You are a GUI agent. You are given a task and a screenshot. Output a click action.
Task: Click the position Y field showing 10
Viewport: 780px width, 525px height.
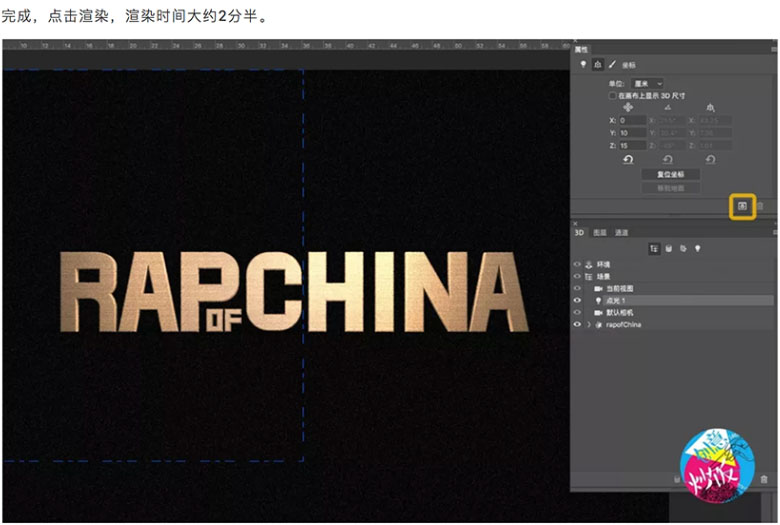632,133
